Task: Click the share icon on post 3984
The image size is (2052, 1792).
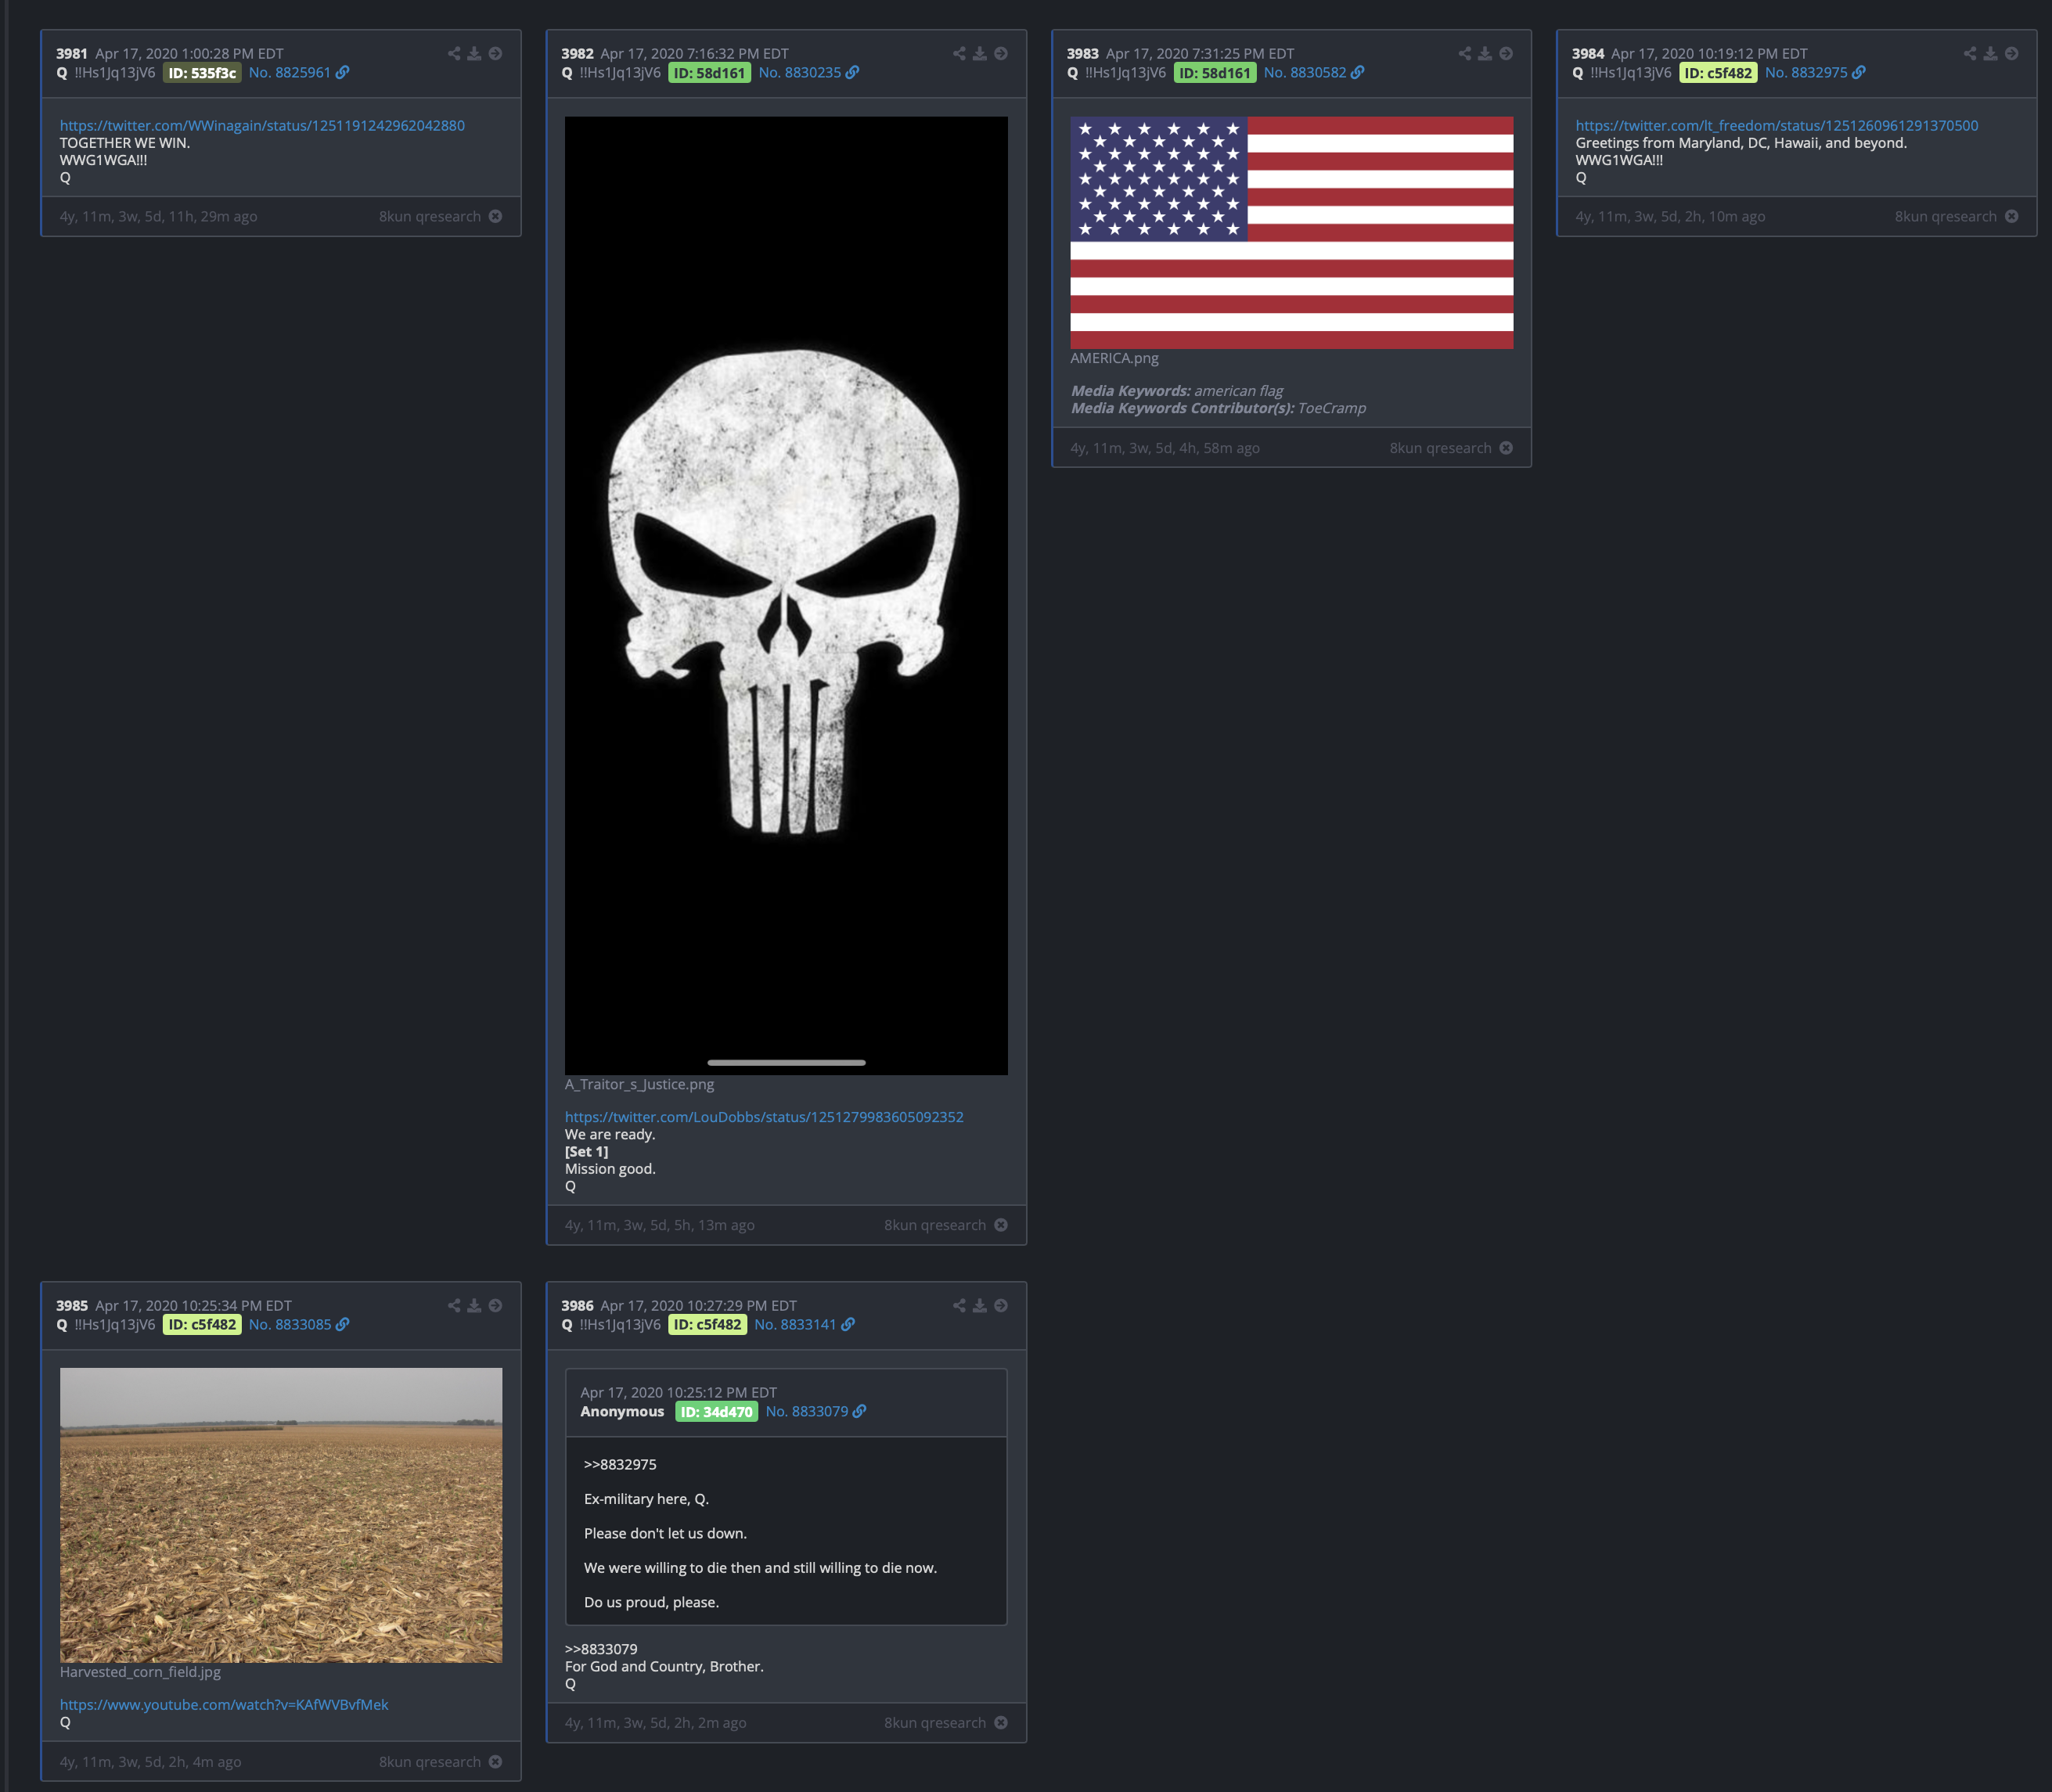Action: pos(1970,54)
